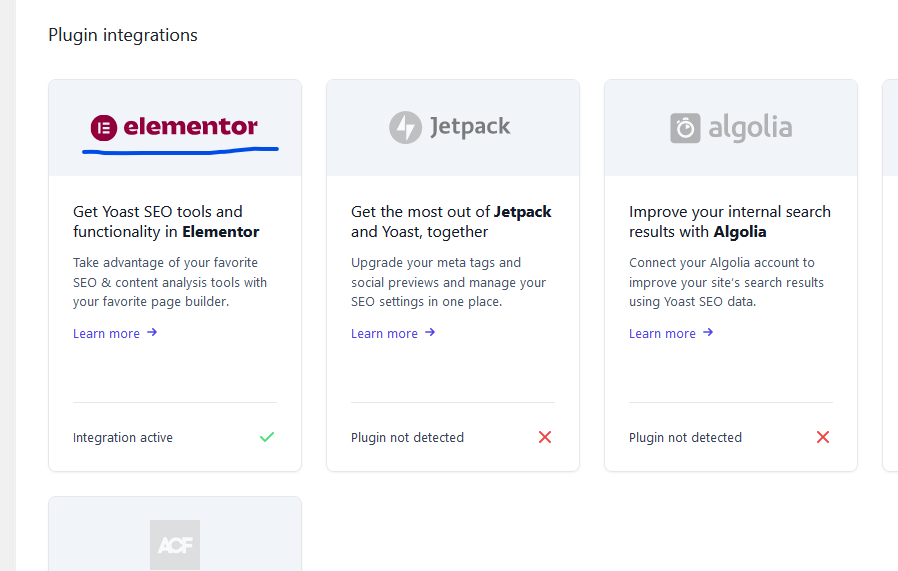Click arrow next to Jetpack Learn more
898x571 pixels.
pos(430,332)
